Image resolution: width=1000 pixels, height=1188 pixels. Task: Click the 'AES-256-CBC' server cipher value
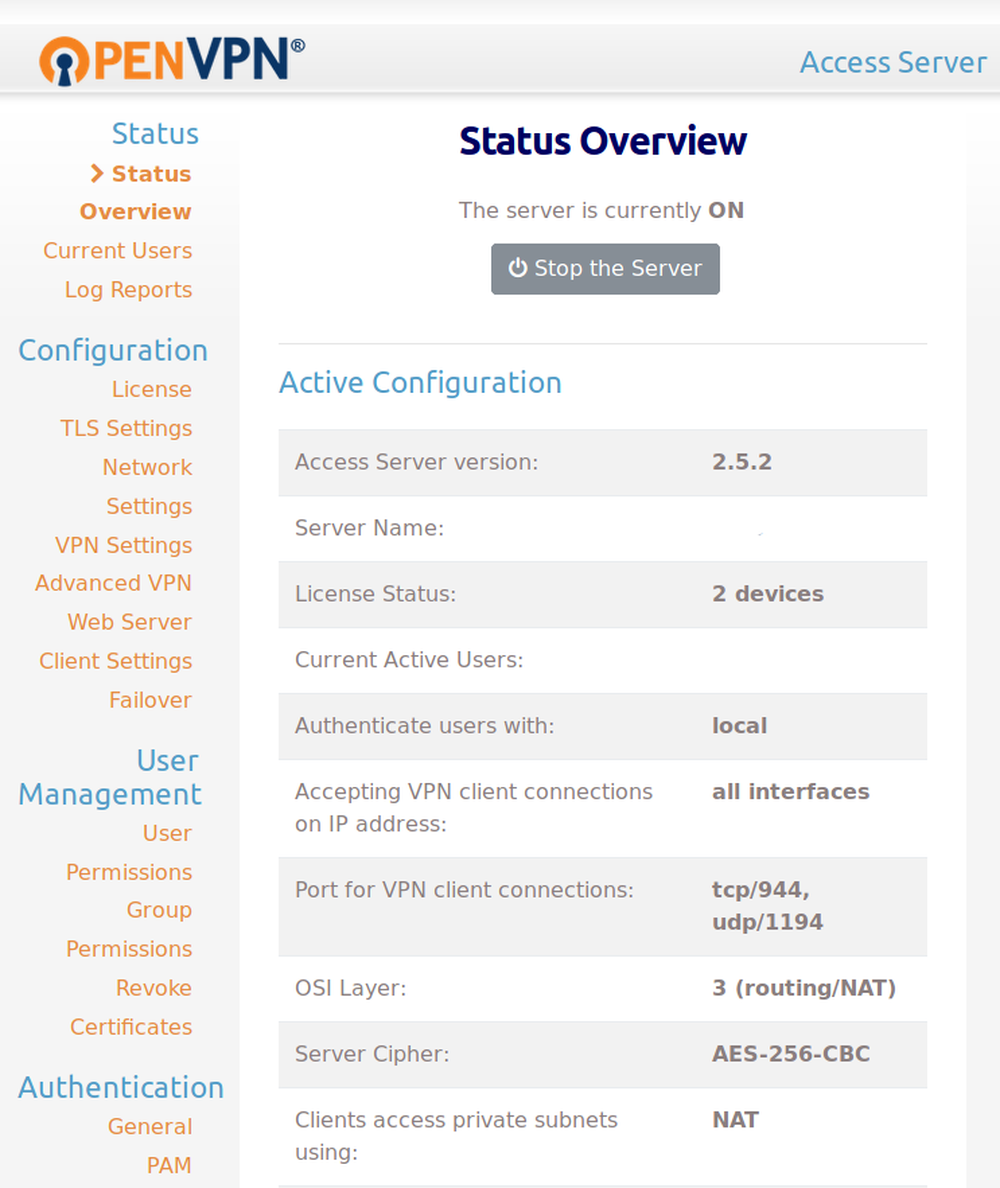pyautogui.click(x=791, y=1054)
